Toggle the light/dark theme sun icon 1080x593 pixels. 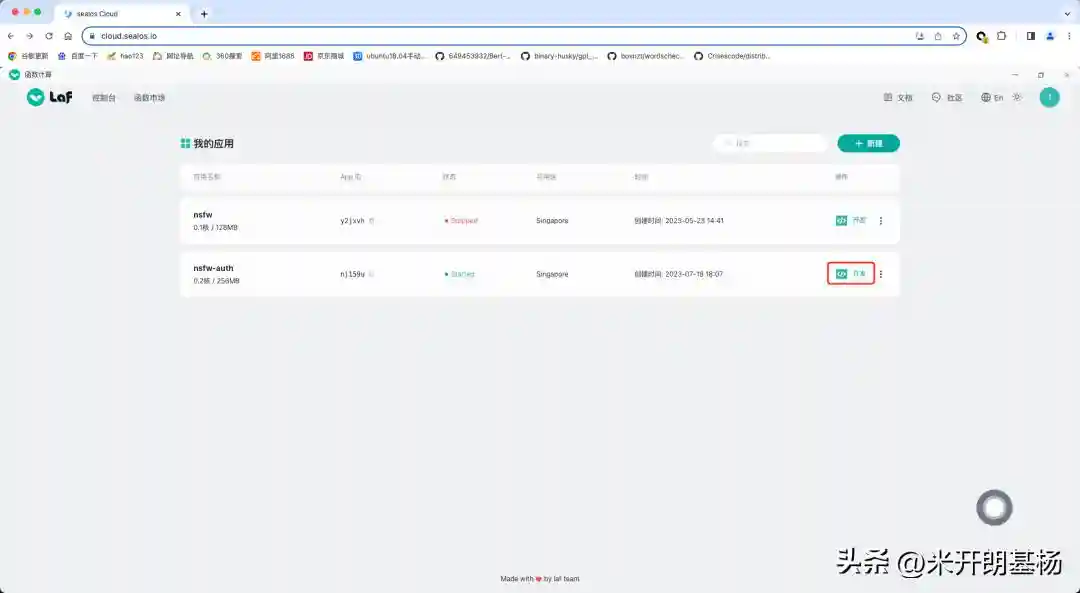click(x=1017, y=98)
